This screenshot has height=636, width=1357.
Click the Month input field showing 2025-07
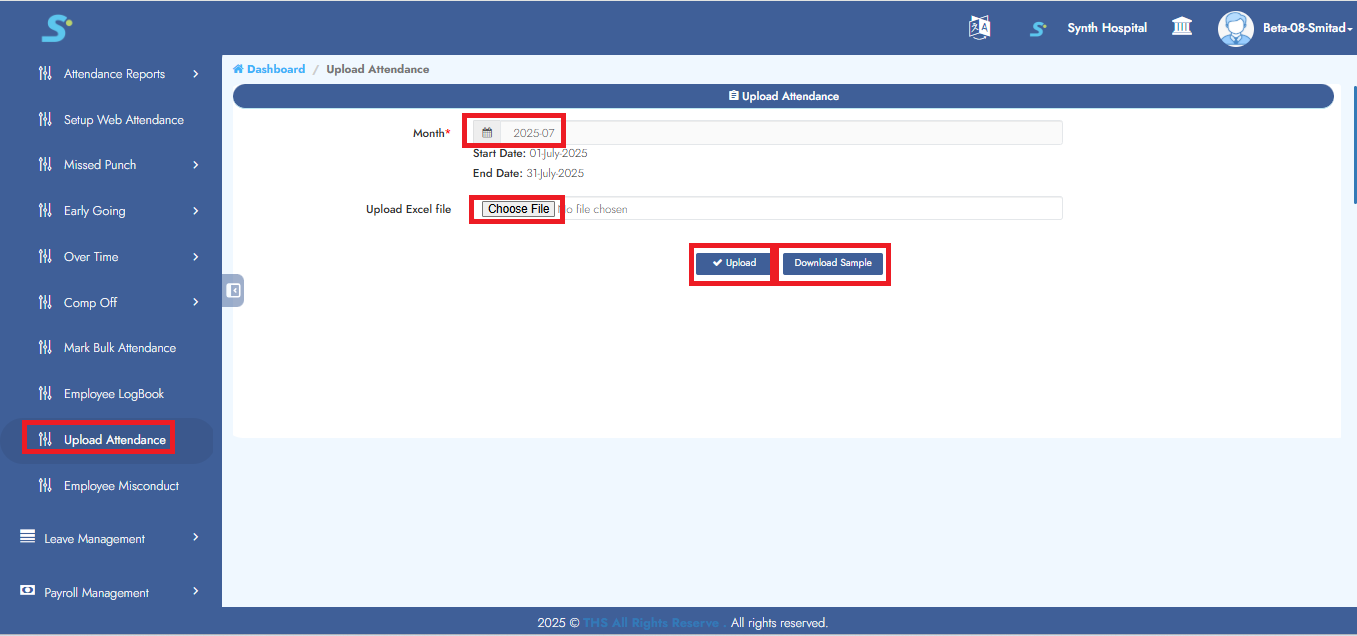(x=780, y=133)
